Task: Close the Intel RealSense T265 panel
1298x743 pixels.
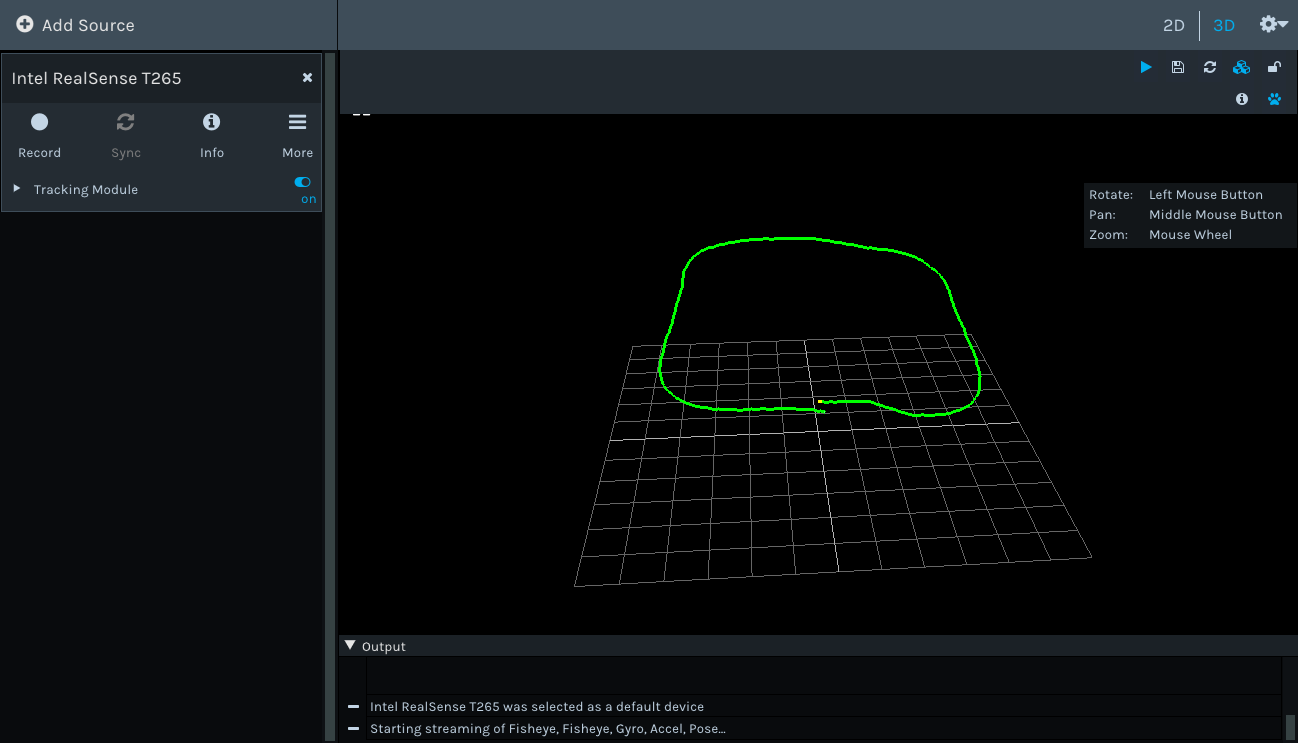Action: click(x=307, y=77)
